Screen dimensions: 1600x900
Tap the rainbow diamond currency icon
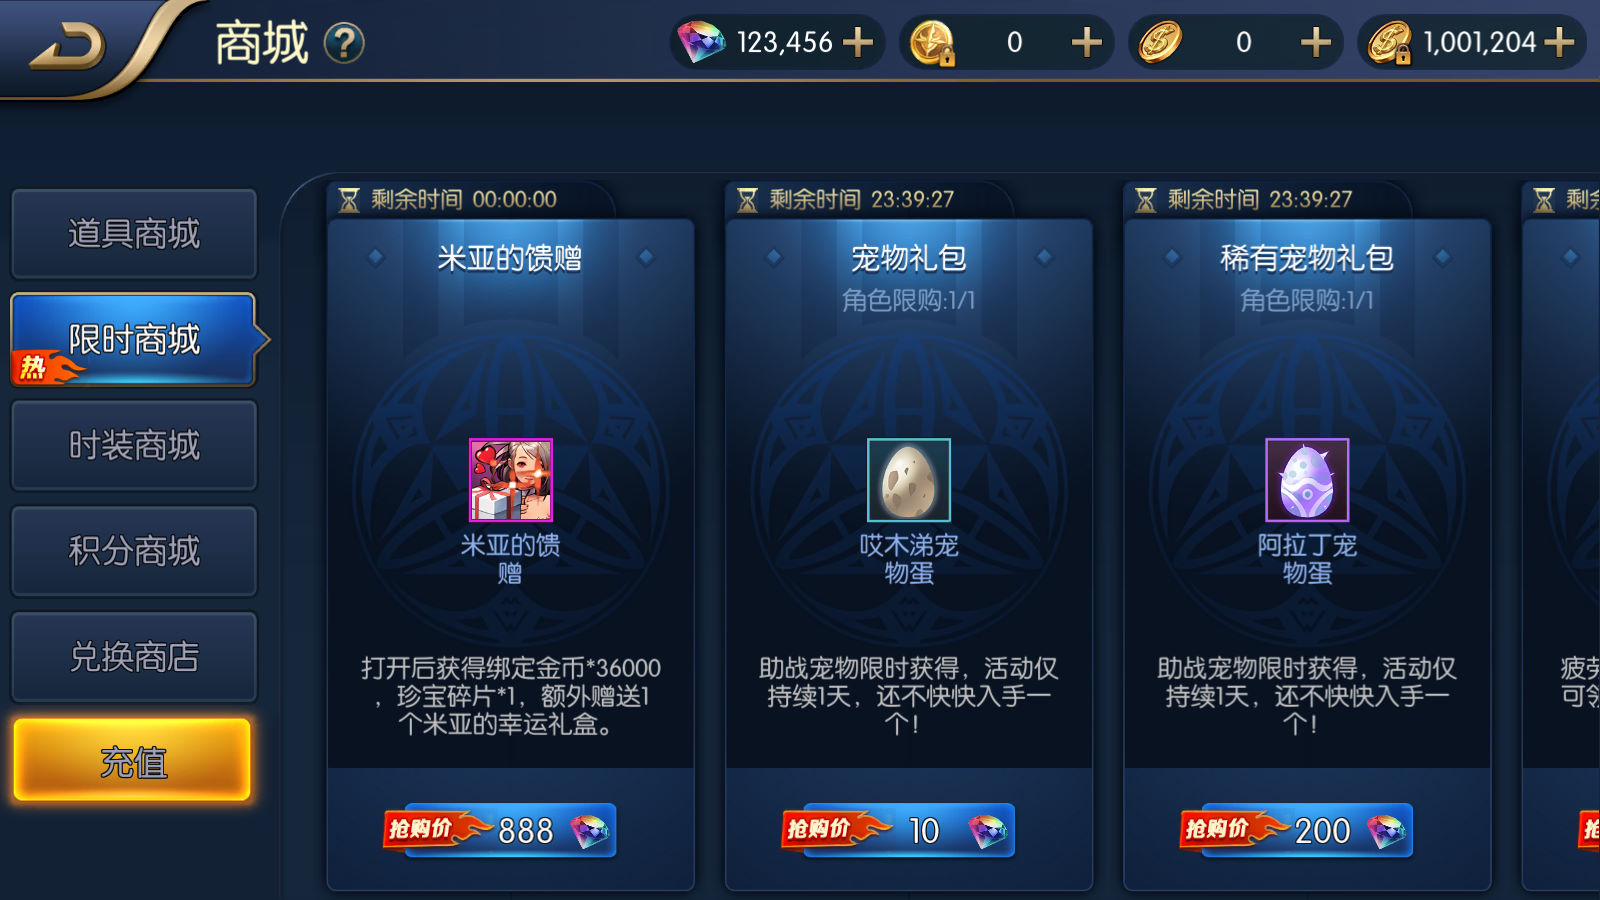pos(701,42)
